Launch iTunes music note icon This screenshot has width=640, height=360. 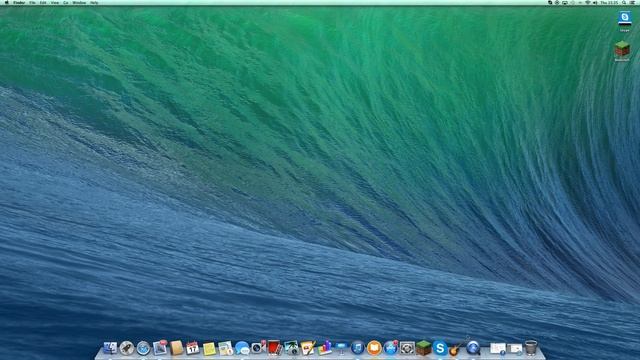[358, 348]
